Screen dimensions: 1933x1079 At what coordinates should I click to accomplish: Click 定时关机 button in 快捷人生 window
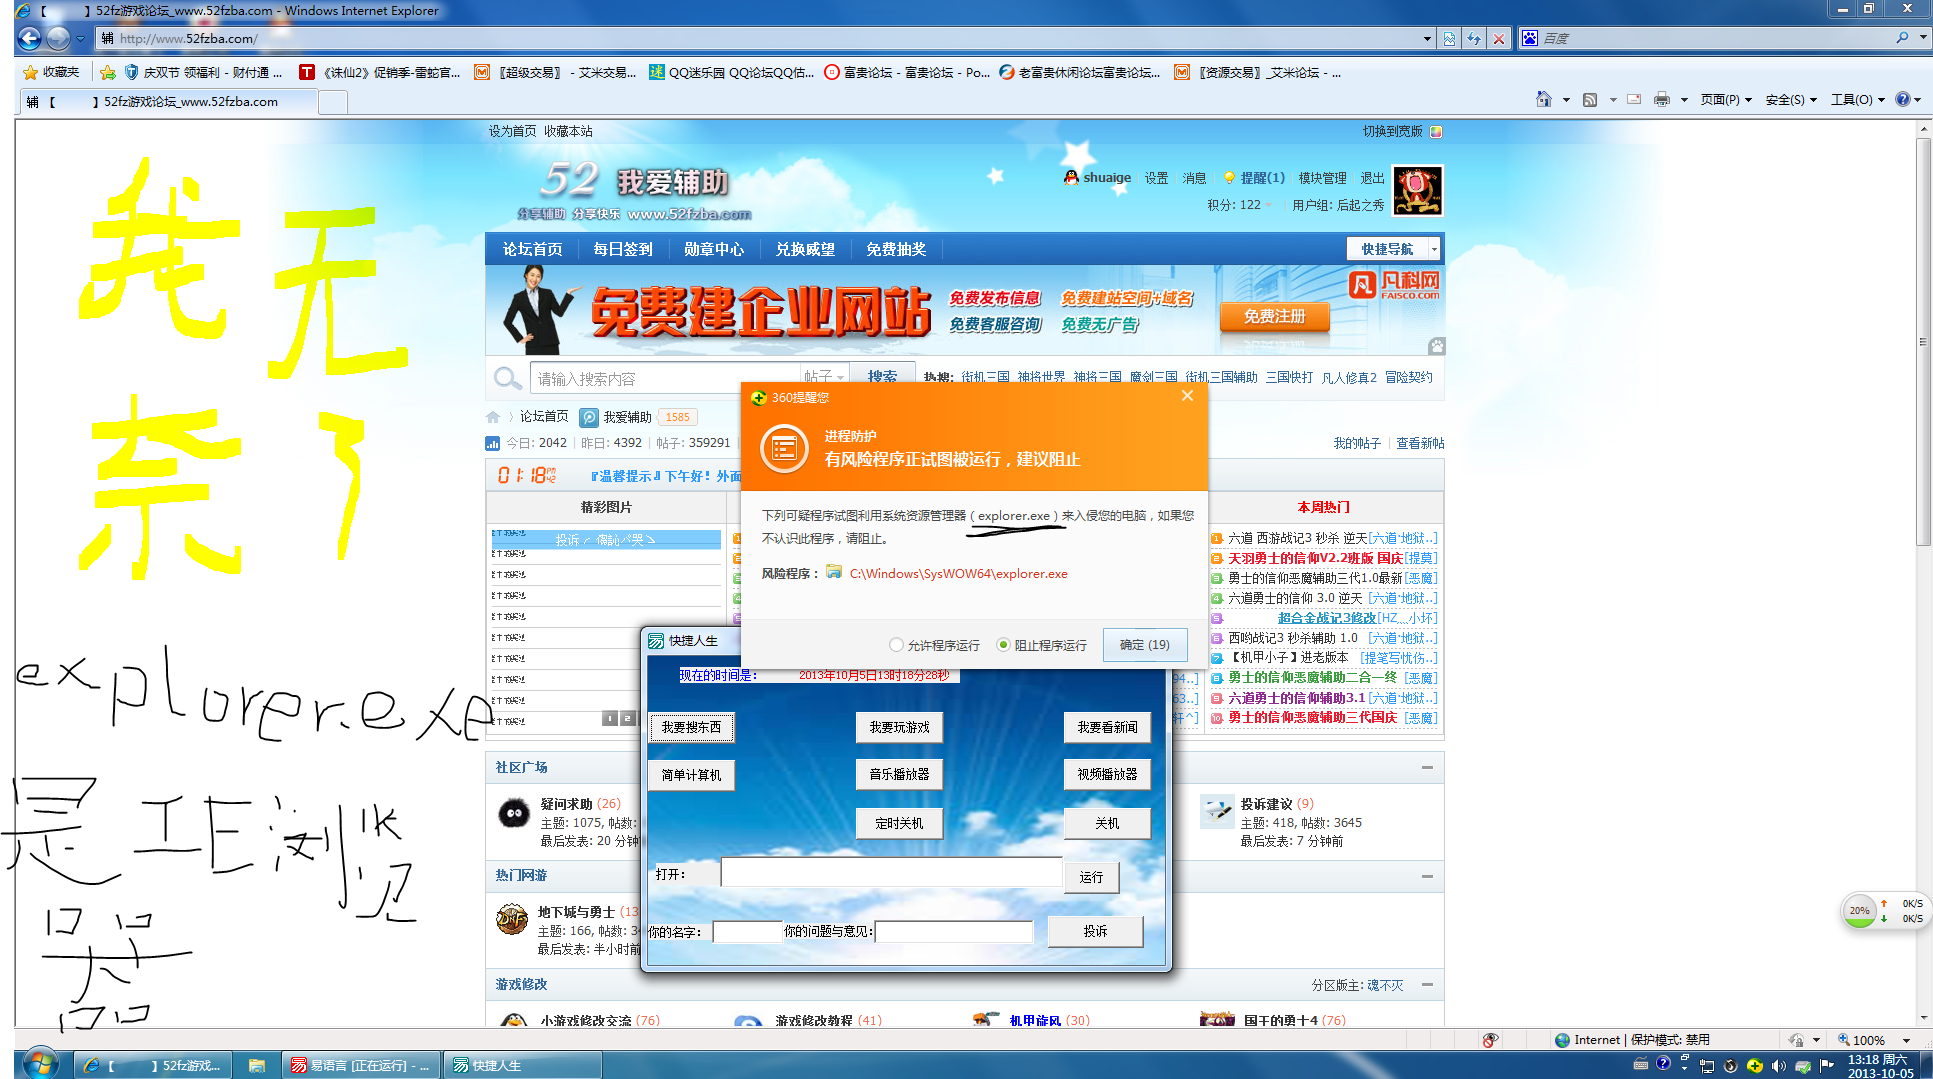899,823
